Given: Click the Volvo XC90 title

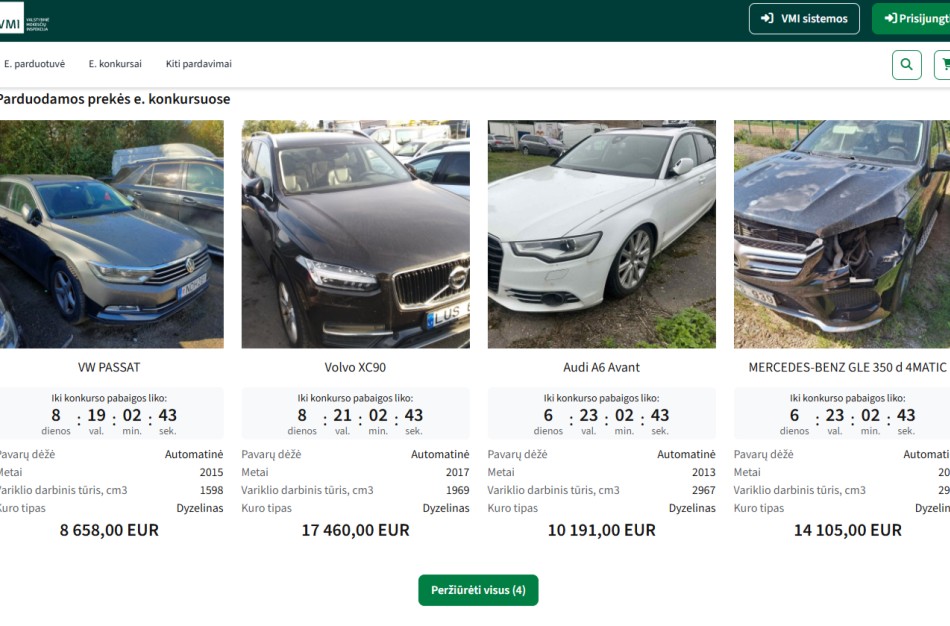Looking at the screenshot, I should tap(355, 367).
